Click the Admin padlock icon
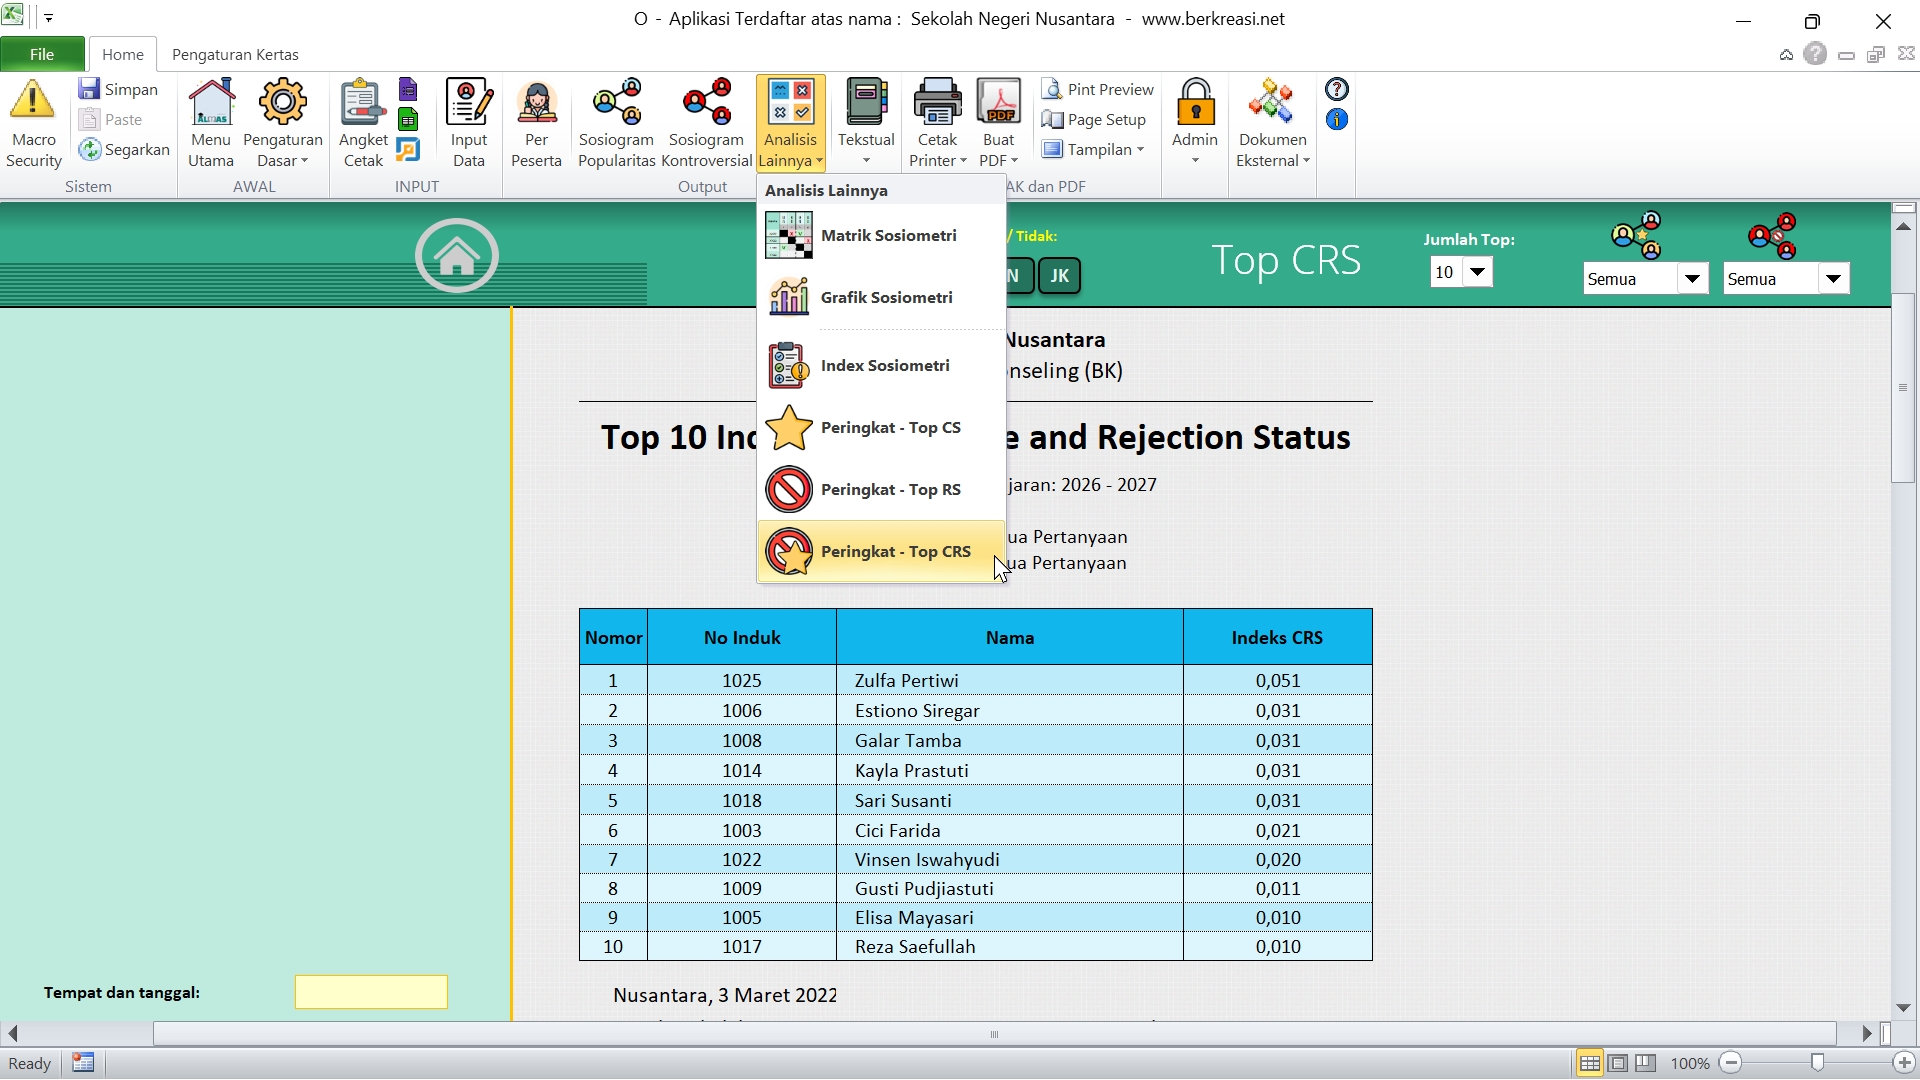 (1194, 103)
